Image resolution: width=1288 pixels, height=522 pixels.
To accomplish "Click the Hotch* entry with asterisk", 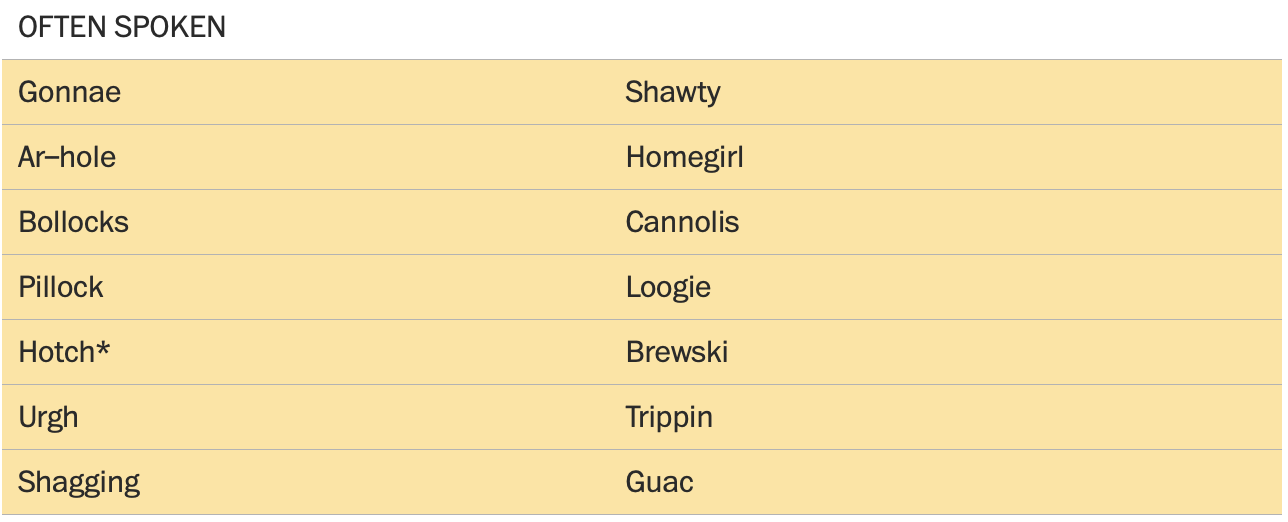I will (x=64, y=352).
